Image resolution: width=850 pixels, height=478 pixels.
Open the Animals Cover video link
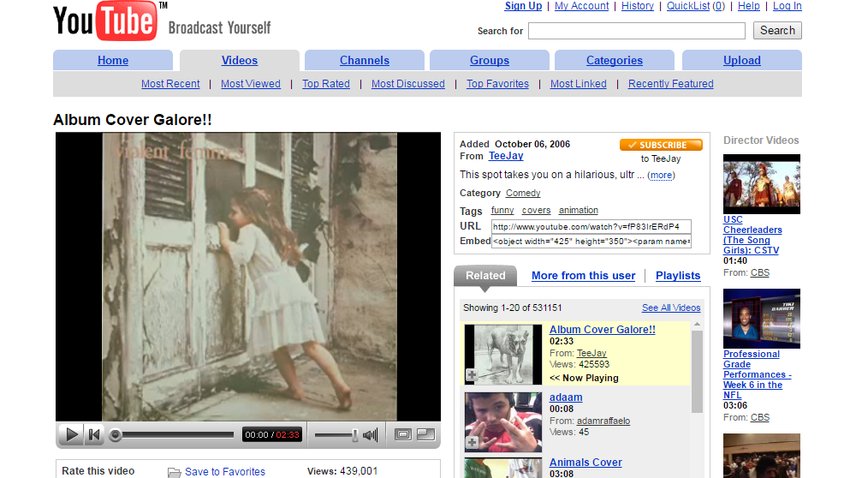(585, 463)
